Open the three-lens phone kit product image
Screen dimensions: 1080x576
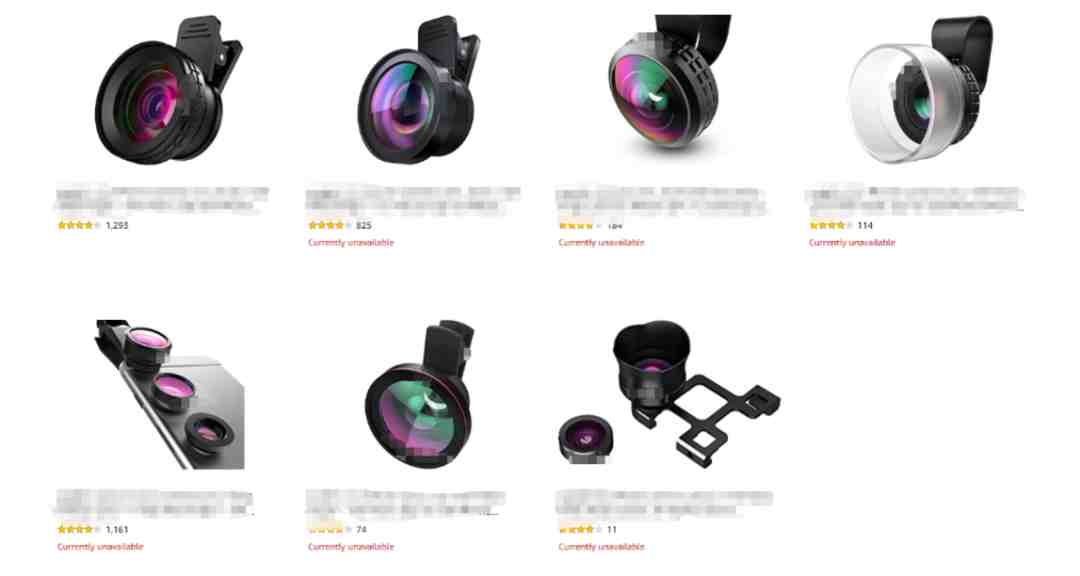click(170, 394)
